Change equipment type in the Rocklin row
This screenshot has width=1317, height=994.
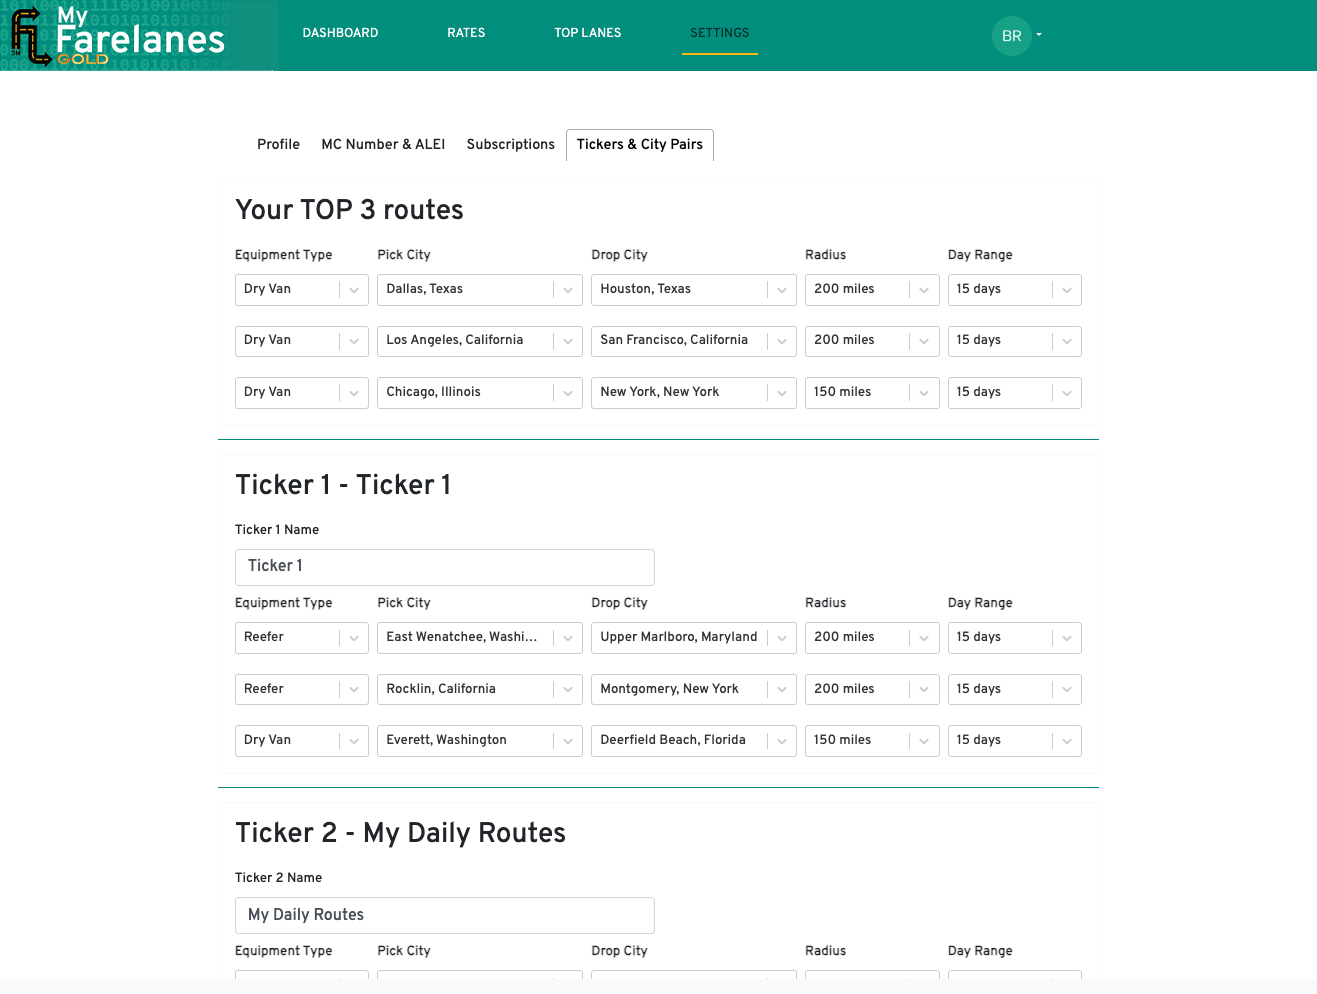(x=302, y=689)
